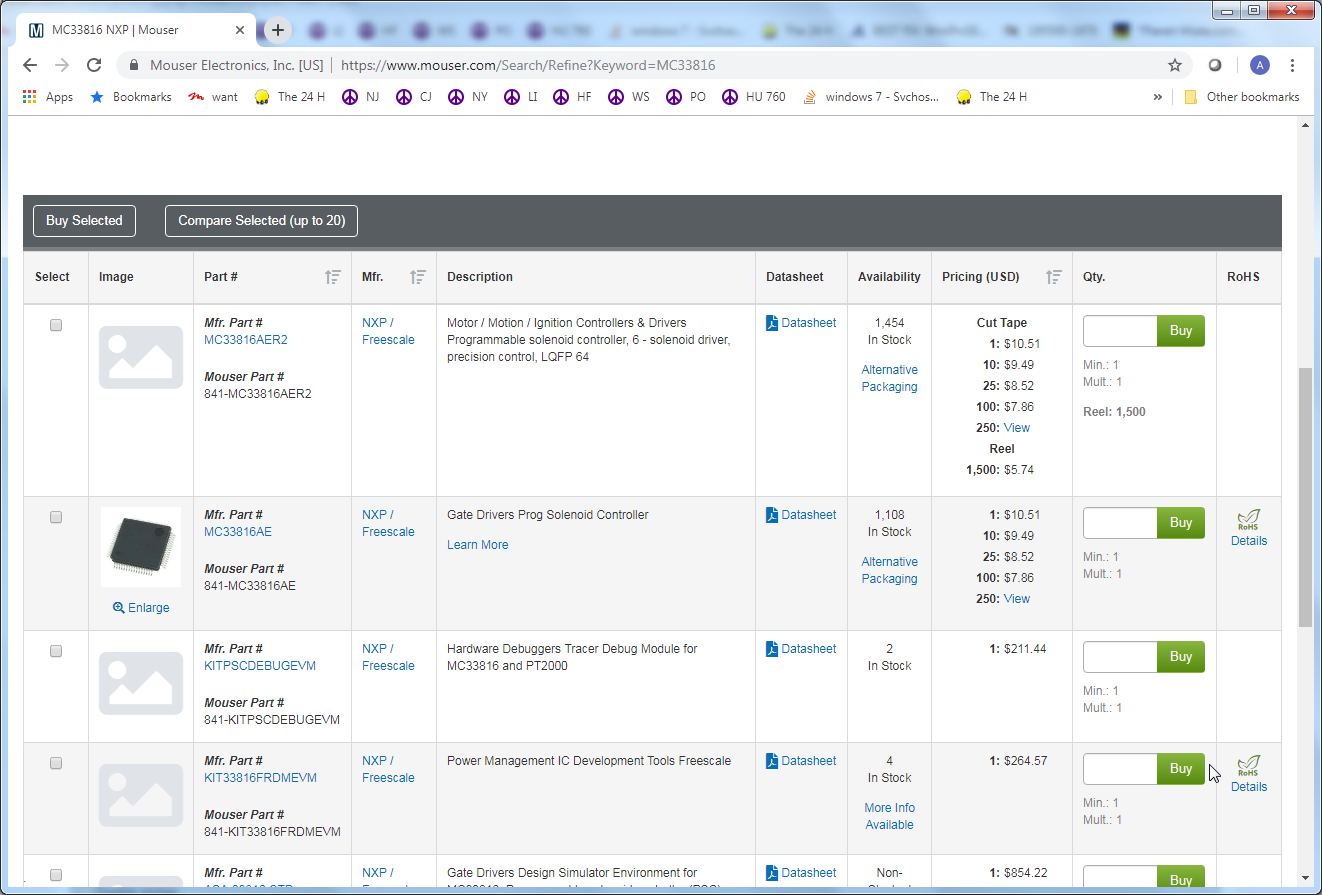The image size is (1322, 895).
Task: Sort results by Pricing column
Action: (x=1054, y=277)
